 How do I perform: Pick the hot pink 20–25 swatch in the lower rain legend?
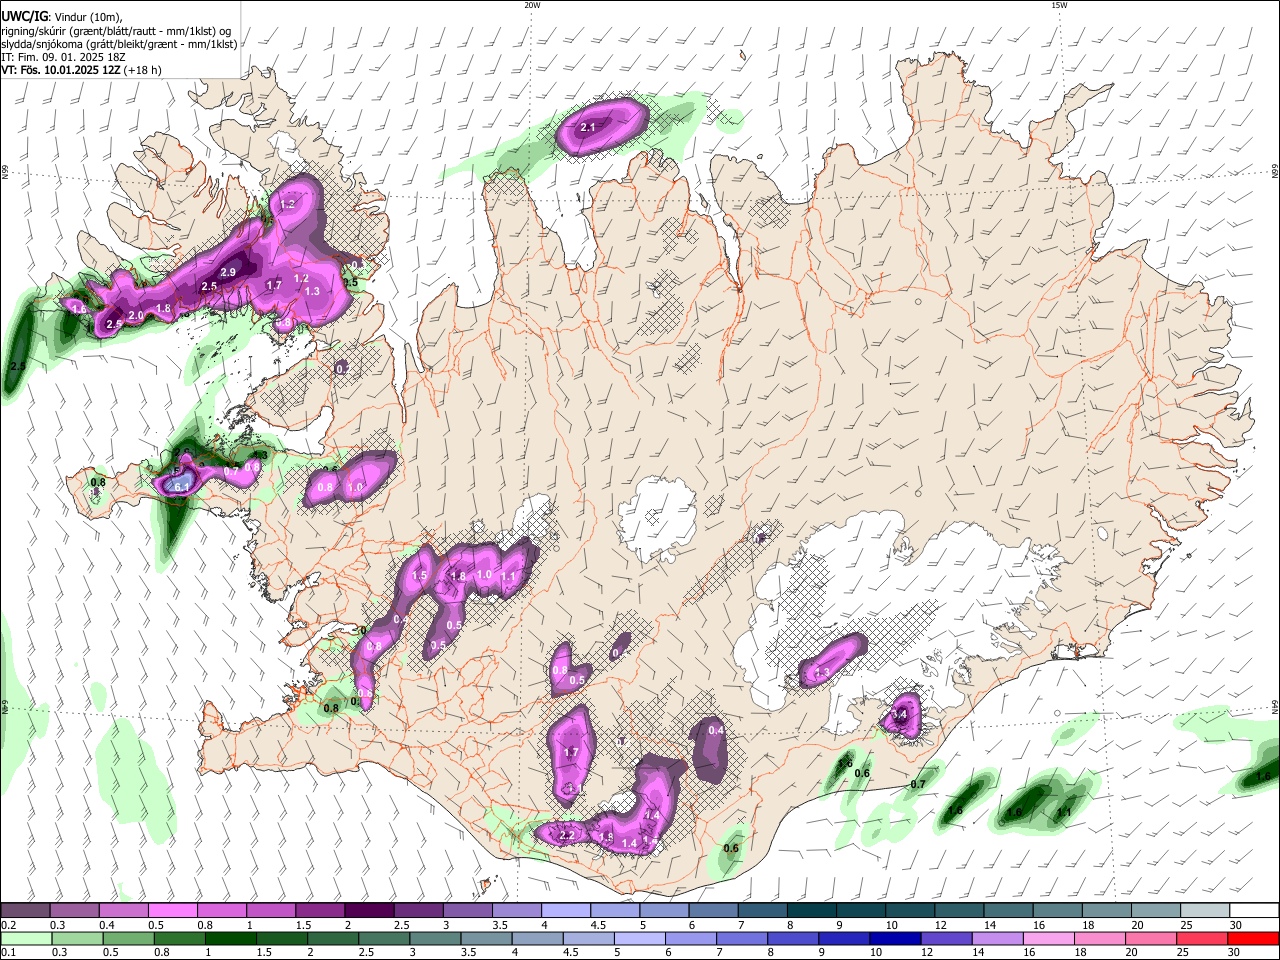(x=1149, y=938)
